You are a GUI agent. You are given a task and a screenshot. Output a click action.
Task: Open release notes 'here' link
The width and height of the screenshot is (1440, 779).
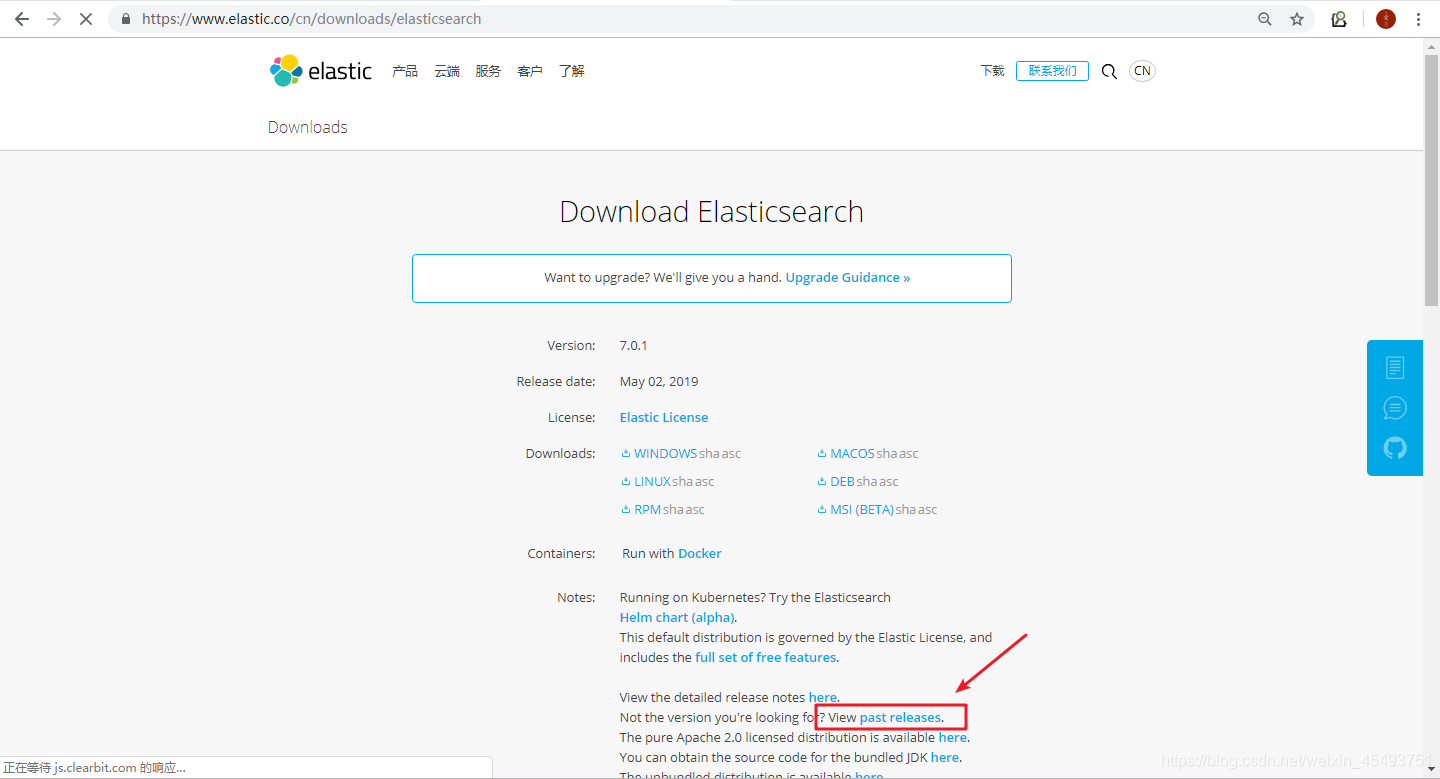tap(823, 698)
